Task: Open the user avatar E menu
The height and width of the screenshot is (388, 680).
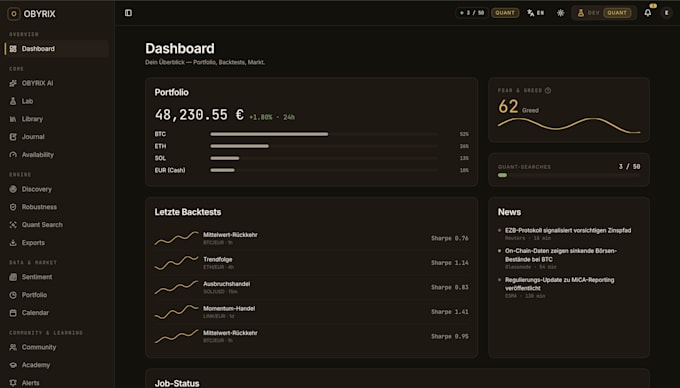Action: pos(667,13)
